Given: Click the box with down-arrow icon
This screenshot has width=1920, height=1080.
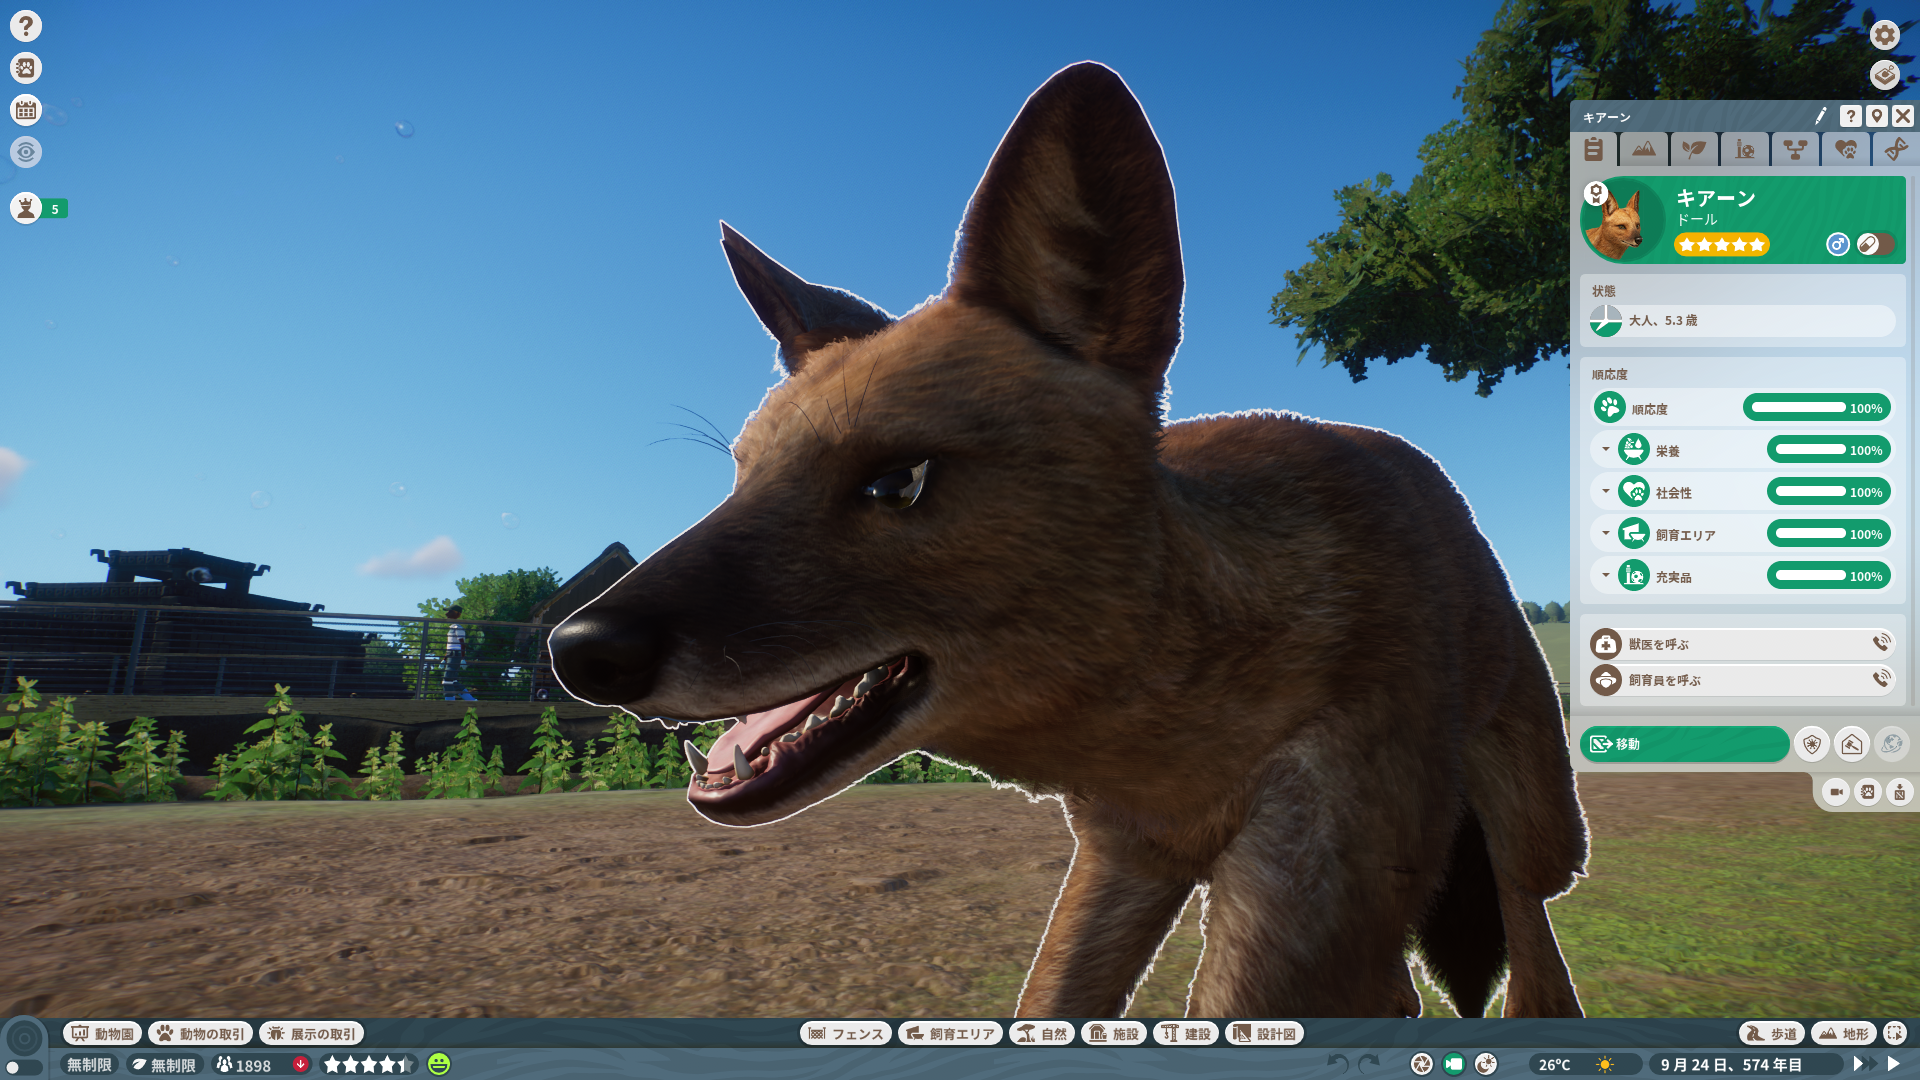Looking at the screenshot, I should [1900, 792].
